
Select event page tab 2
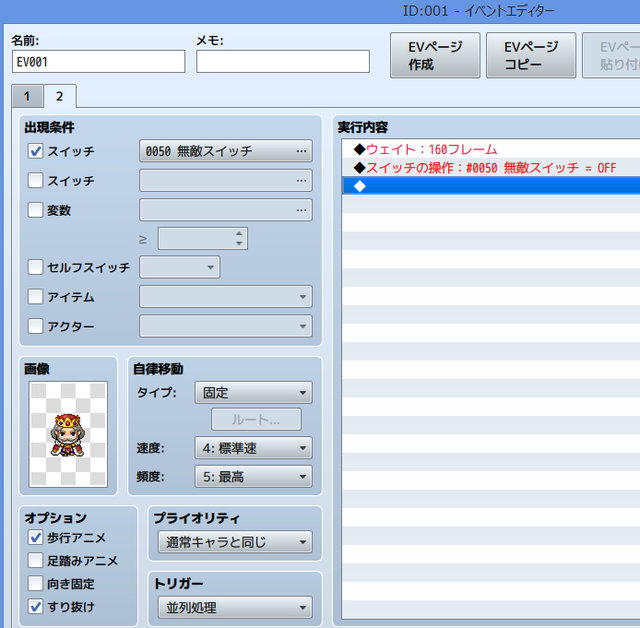(60, 96)
